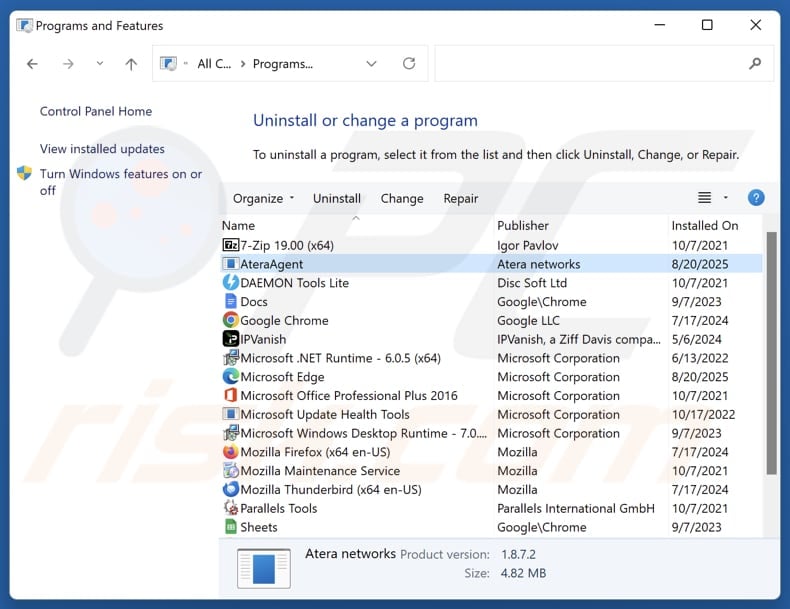Click Uninstall in the toolbar
This screenshot has height=609, width=790.
tap(337, 198)
